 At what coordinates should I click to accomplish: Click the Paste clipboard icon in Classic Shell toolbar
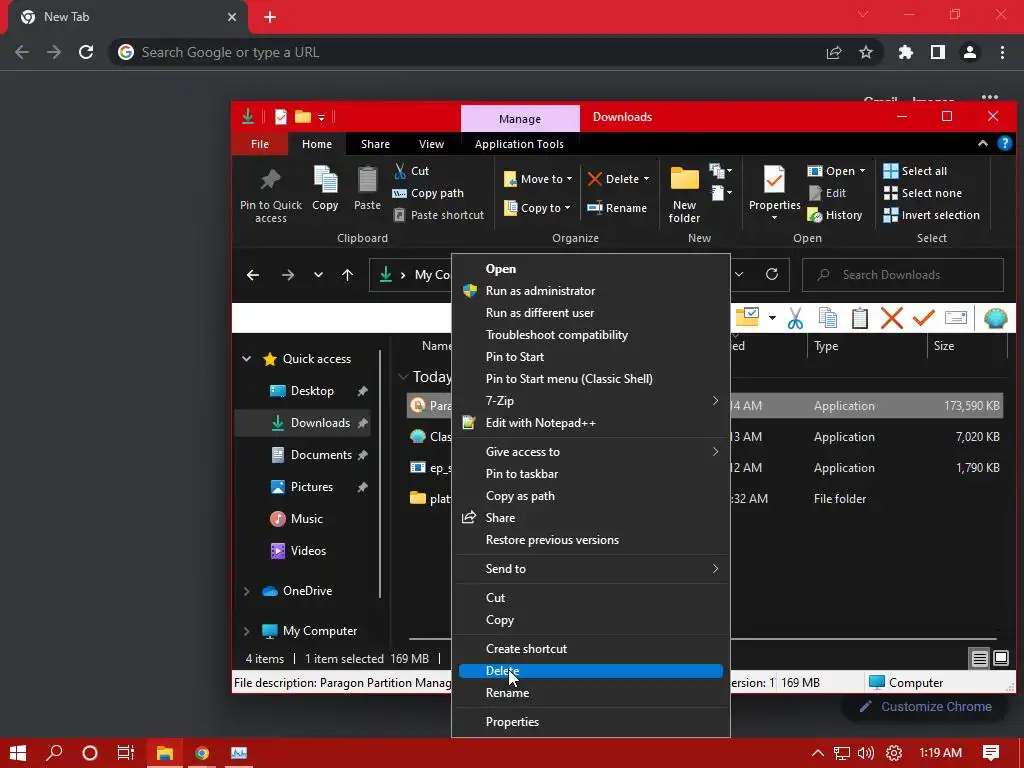(x=859, y=318)
